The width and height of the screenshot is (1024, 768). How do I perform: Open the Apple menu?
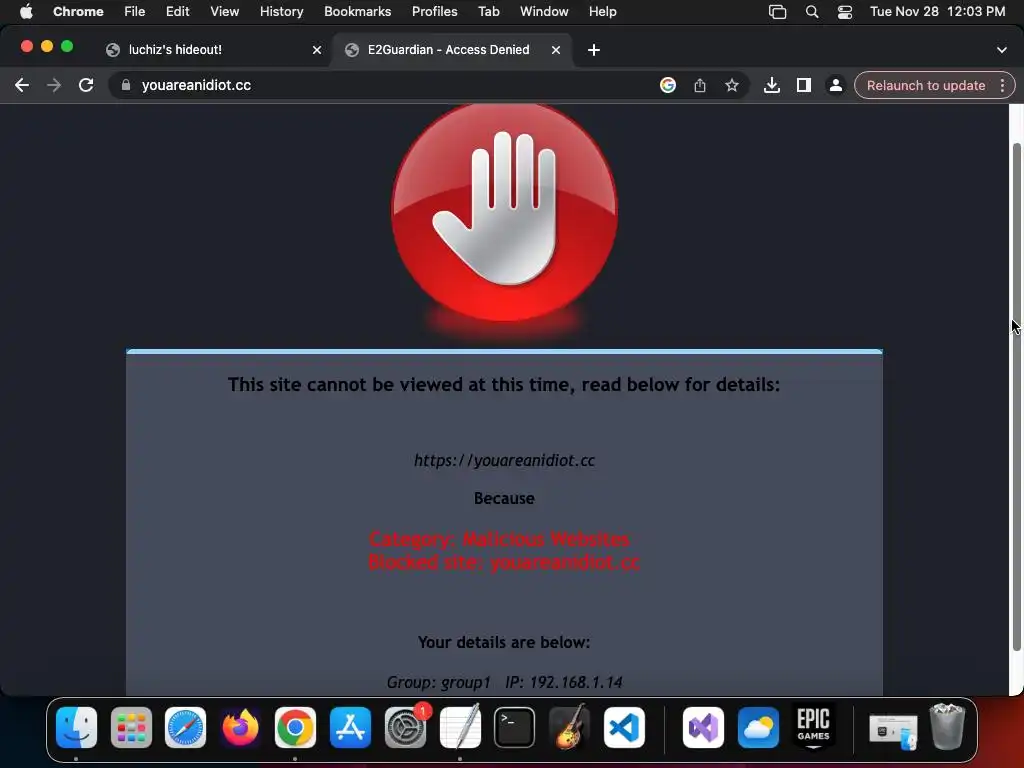click(26, 12)
